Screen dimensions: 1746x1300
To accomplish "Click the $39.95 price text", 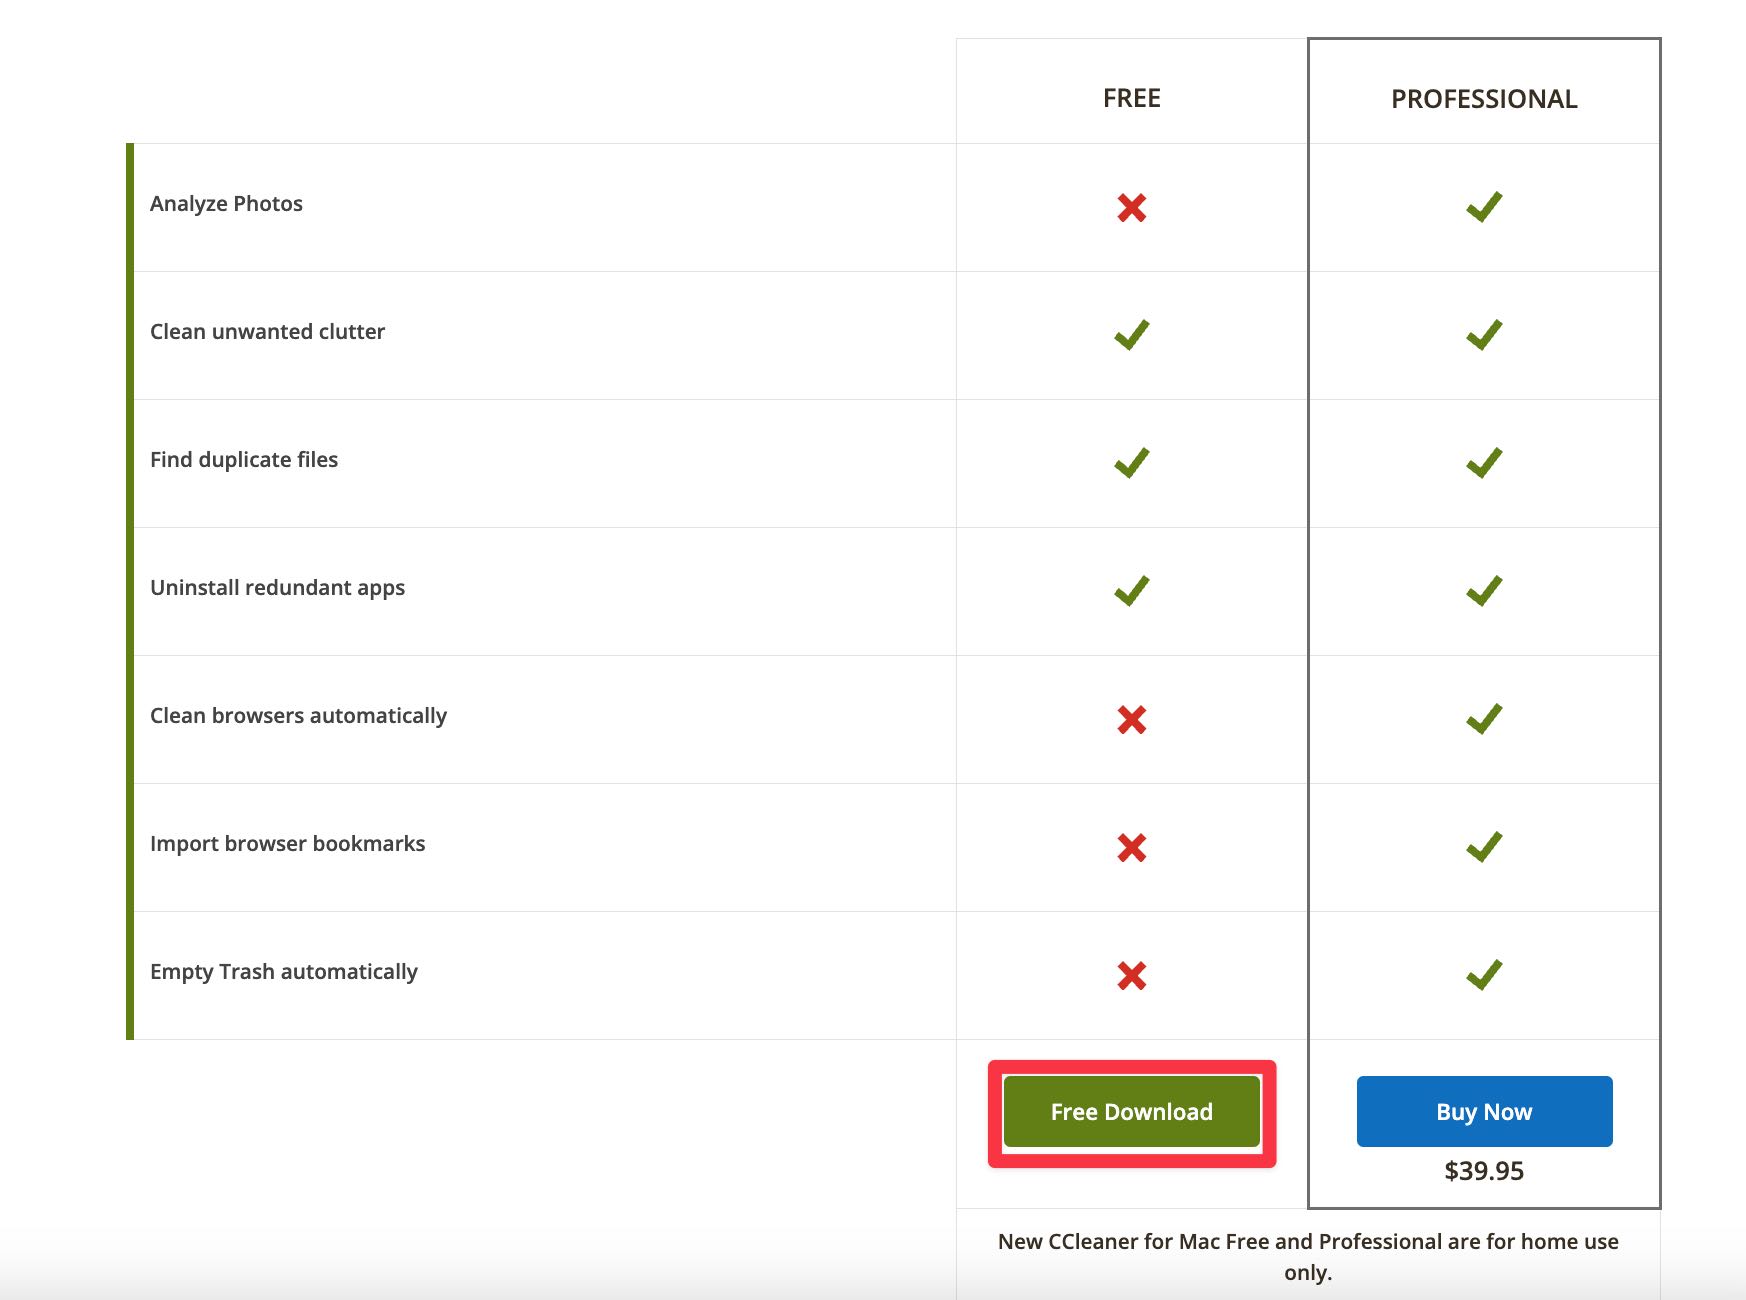I will 1484,1171.
